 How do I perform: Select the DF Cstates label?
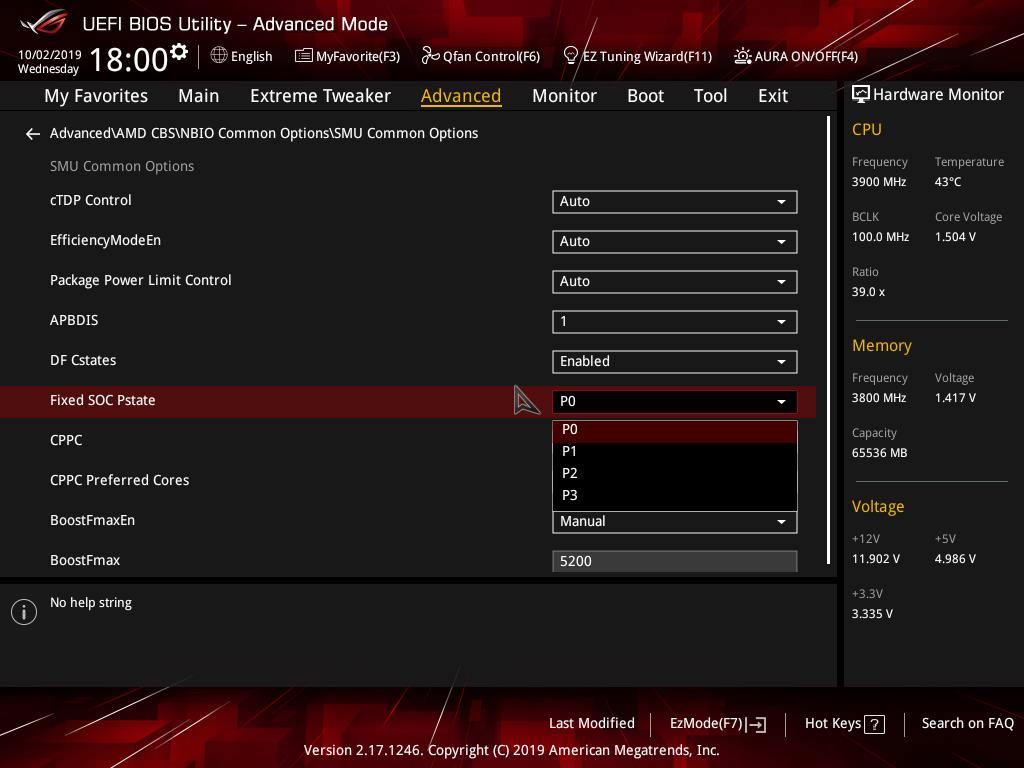tap(83, 360)
